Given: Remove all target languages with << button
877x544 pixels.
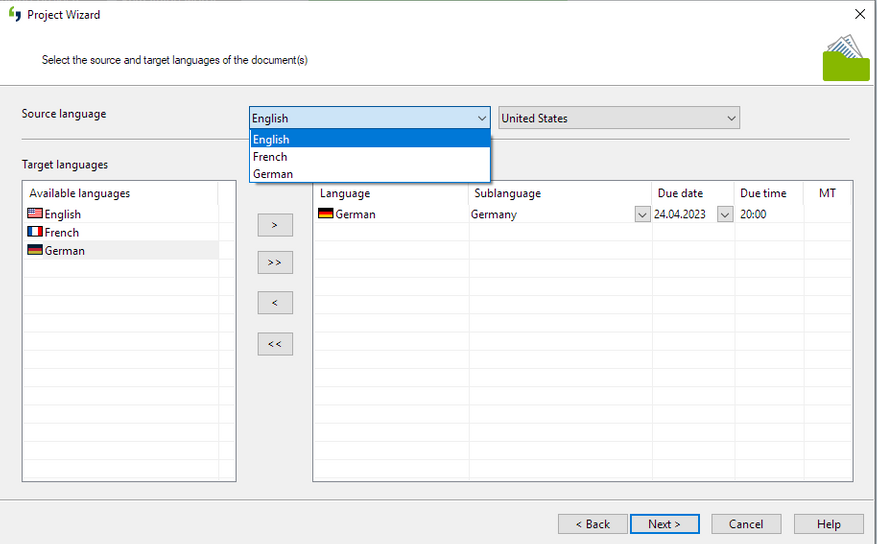Looking at the screenshot, I should [x=275, y=344].
